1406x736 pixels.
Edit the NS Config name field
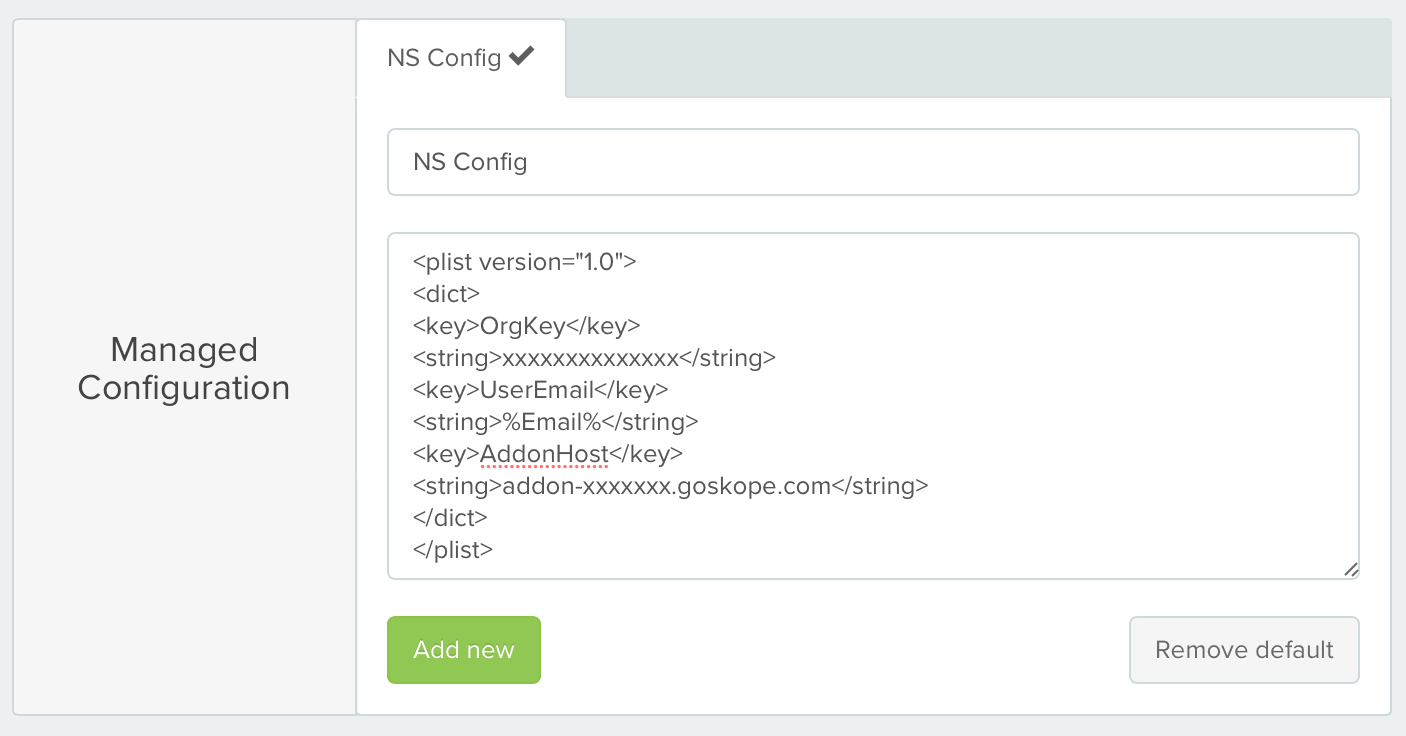tap(873, 162)
